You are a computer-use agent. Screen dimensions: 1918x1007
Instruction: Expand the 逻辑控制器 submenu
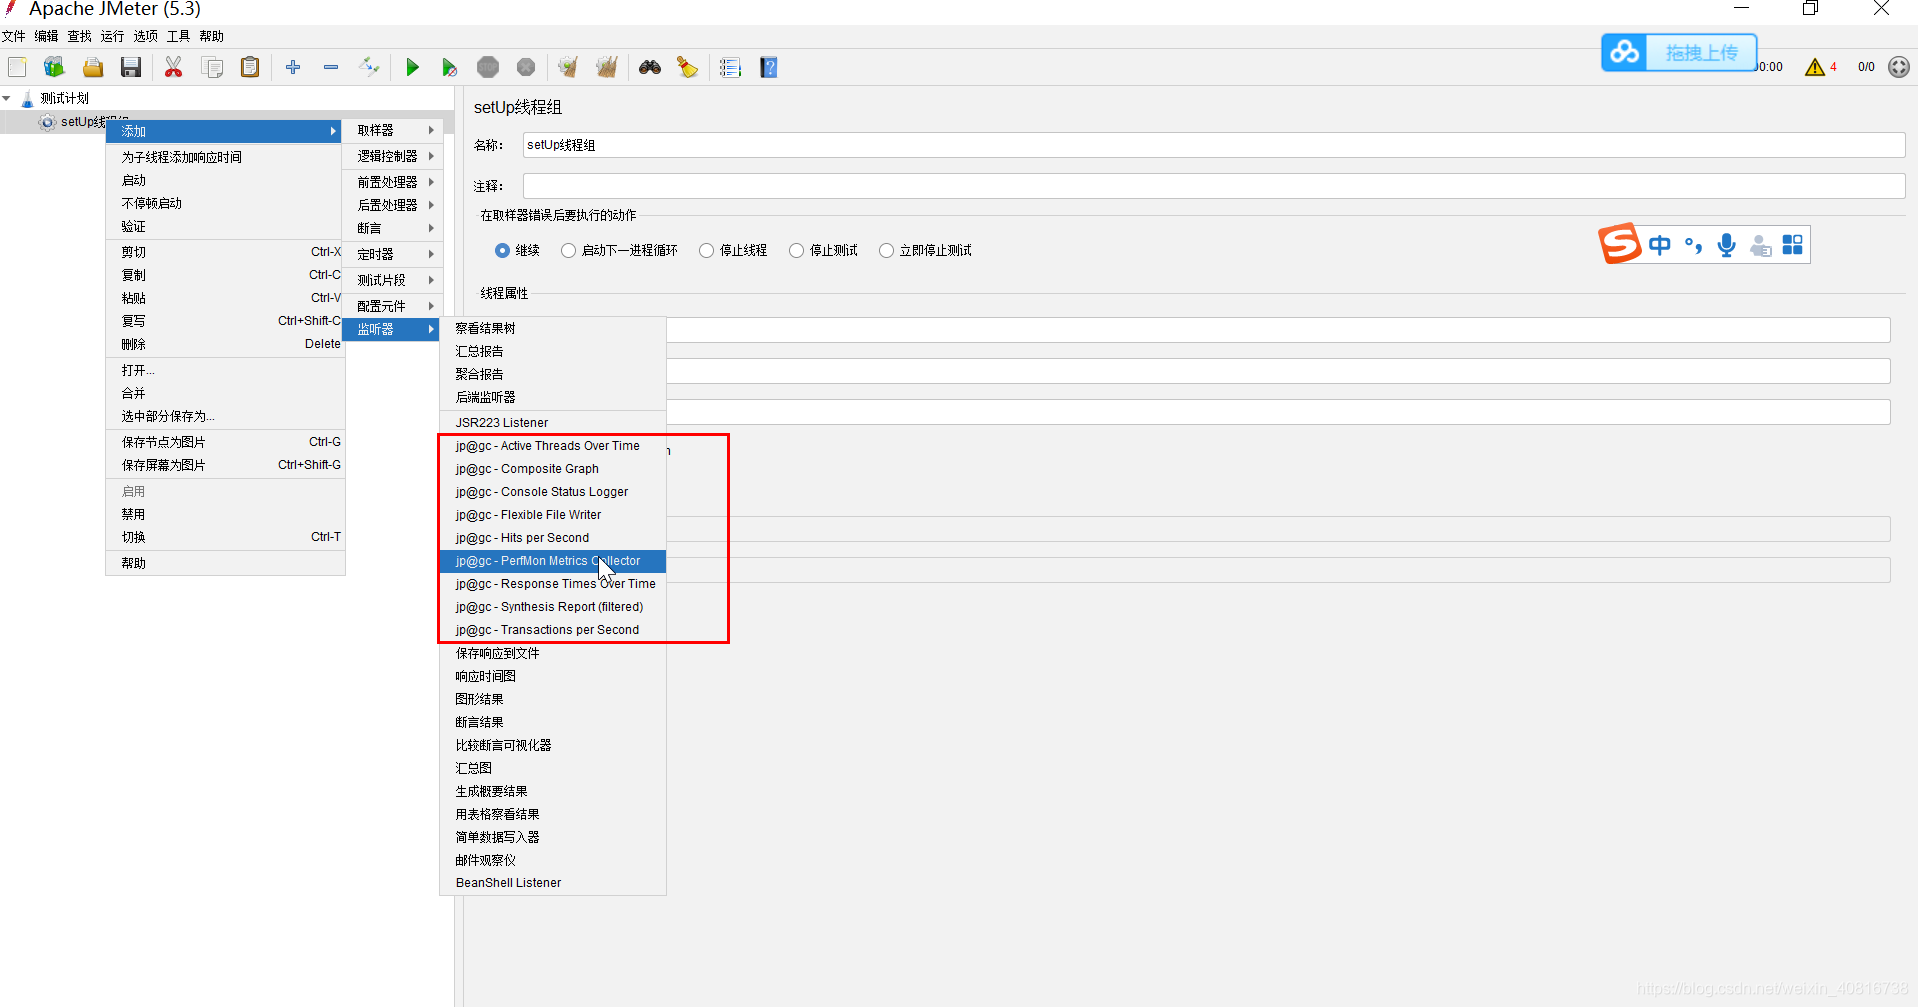click(392, 156)
